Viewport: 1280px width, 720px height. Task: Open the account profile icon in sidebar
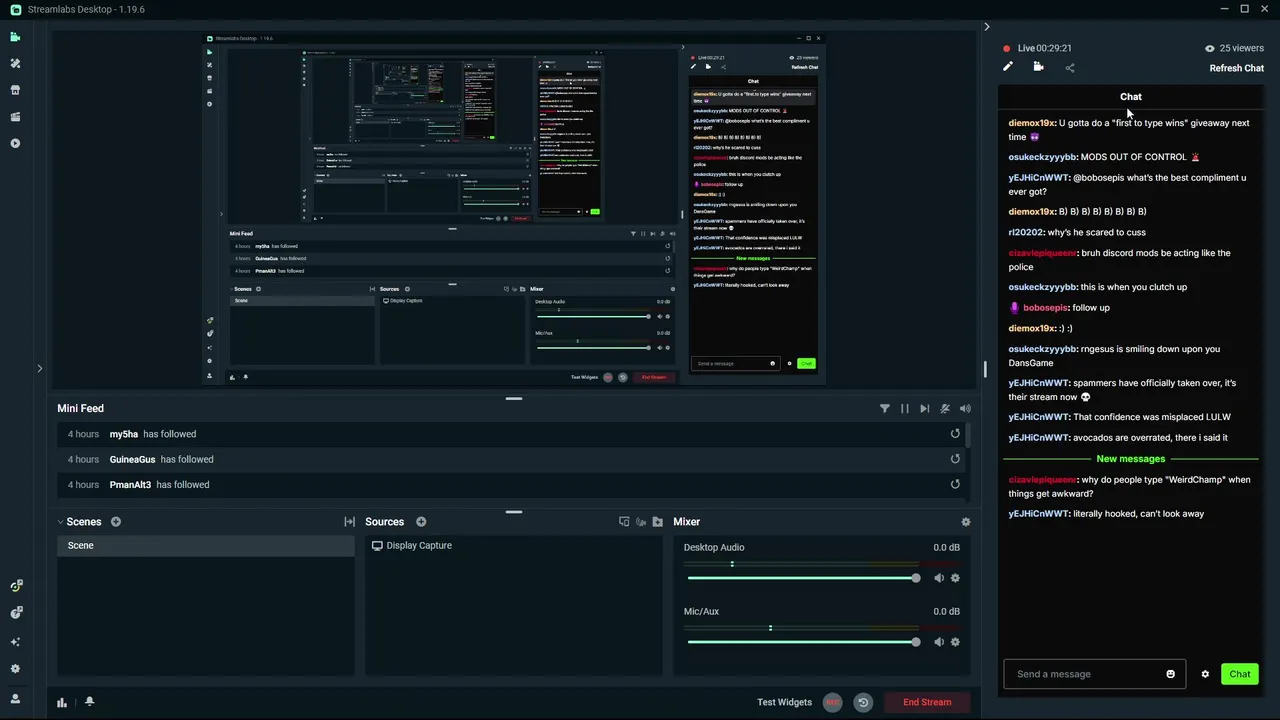15,699
